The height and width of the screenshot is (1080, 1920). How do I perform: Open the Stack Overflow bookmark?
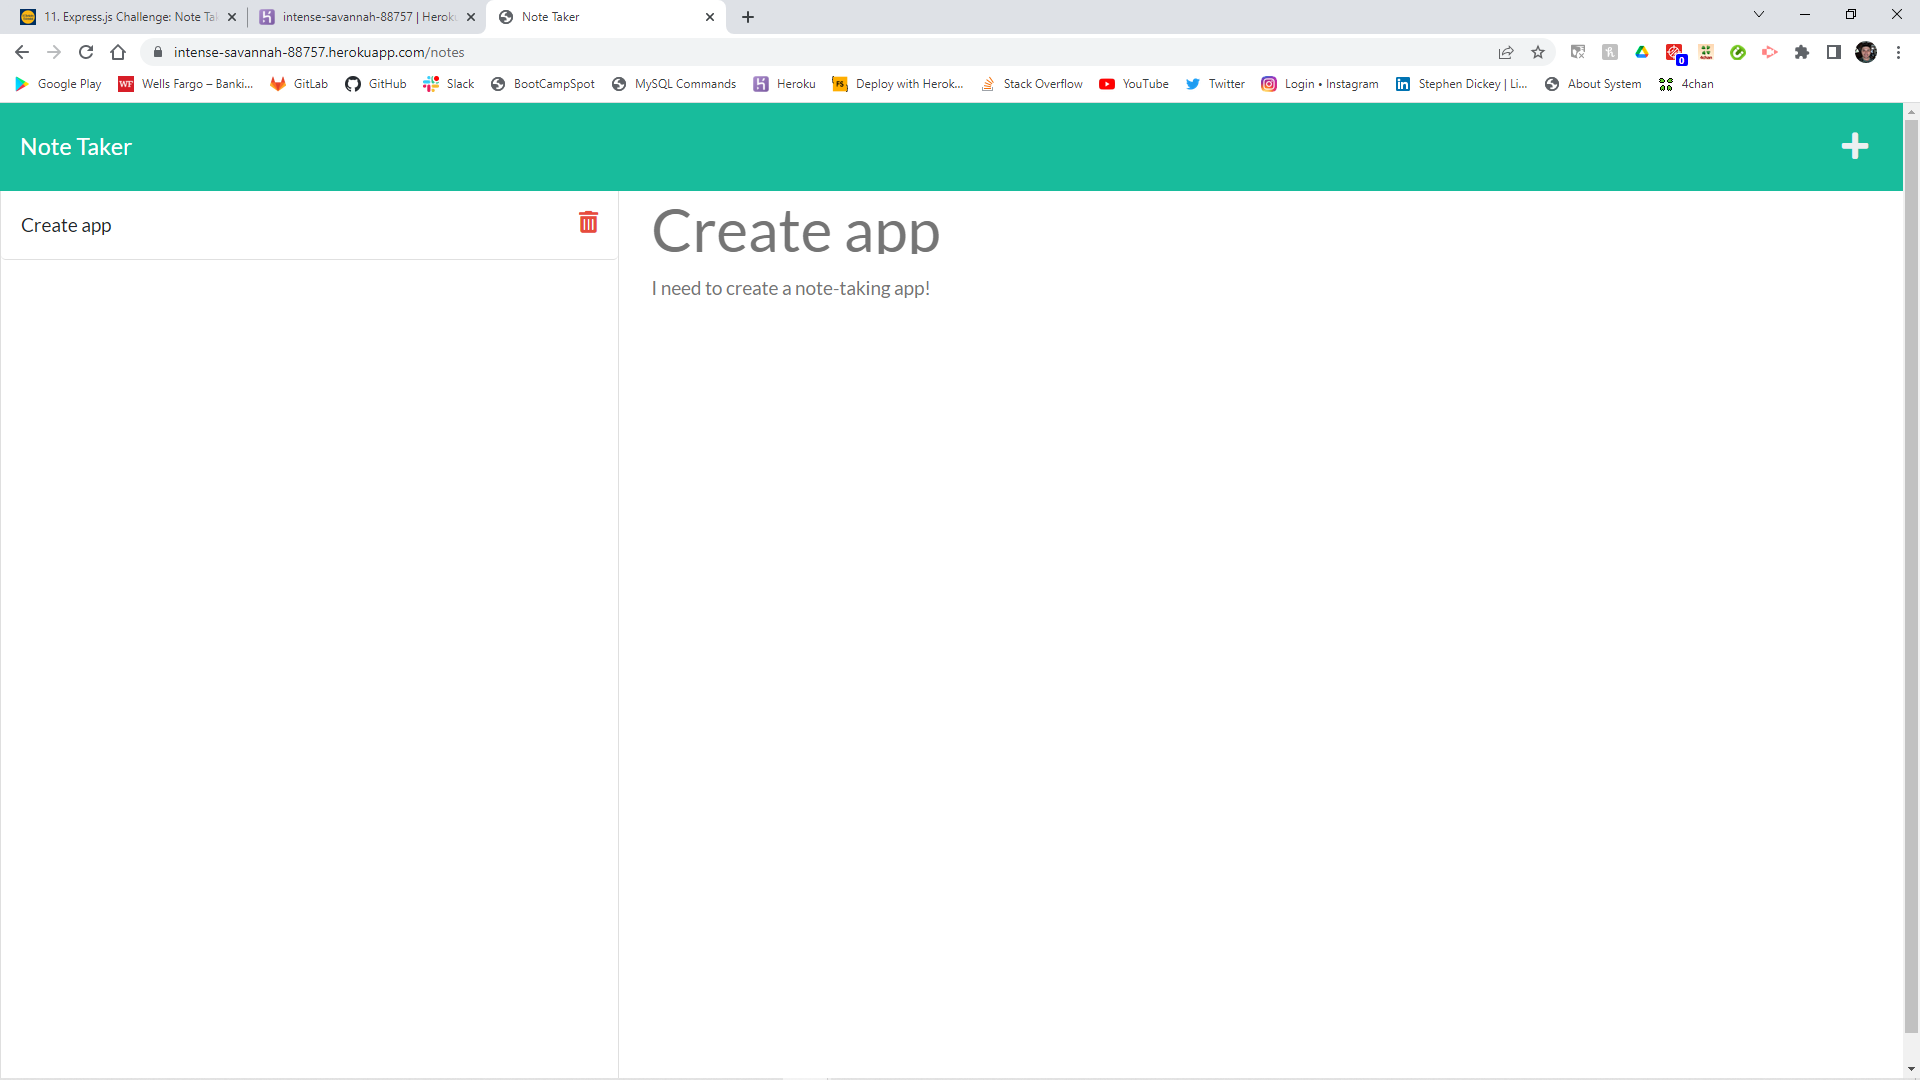click(x=1032, y=84)
